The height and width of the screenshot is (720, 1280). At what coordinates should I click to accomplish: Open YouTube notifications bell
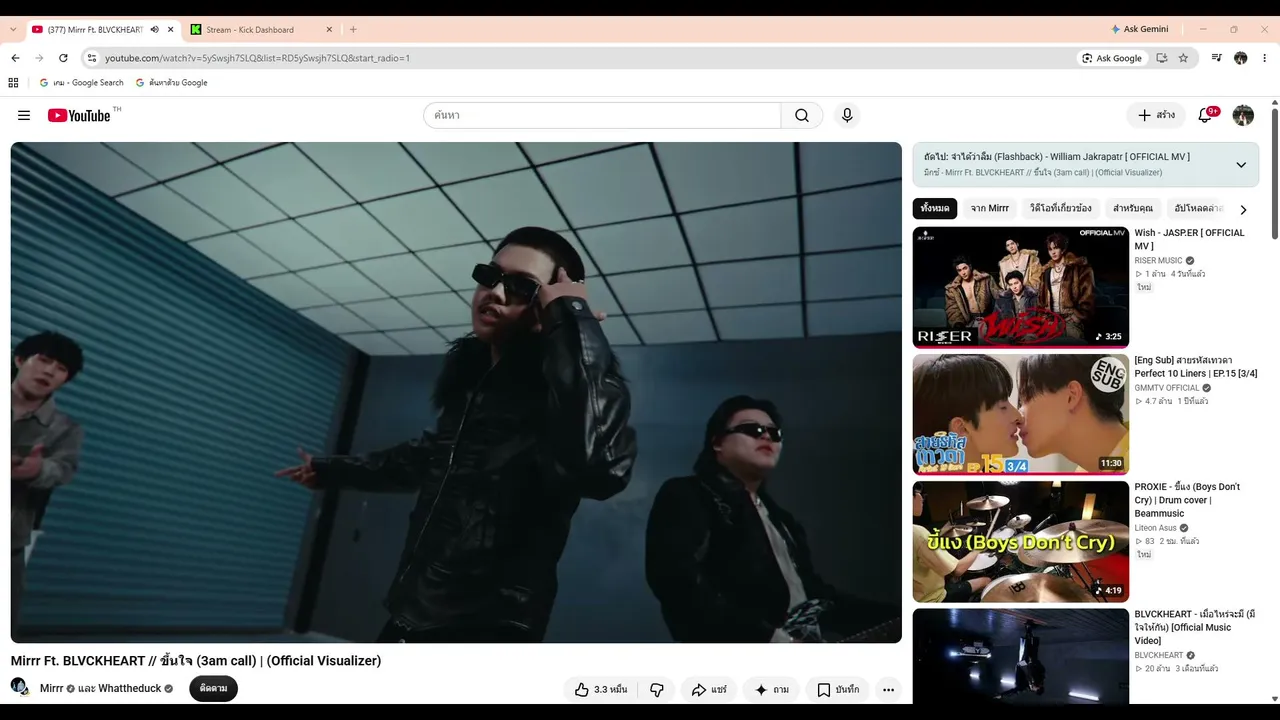[x=1205, y=115]
